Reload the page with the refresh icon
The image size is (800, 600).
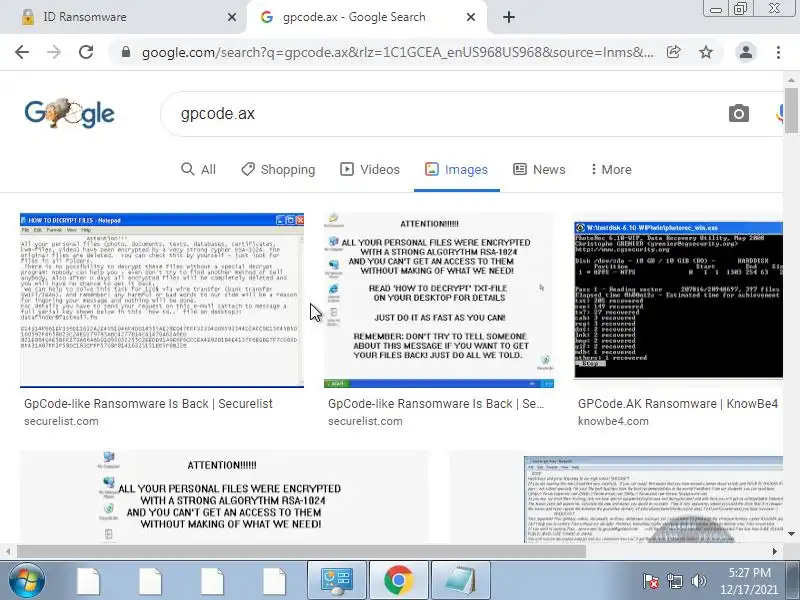pyautogui.click(x=86, y=52)
